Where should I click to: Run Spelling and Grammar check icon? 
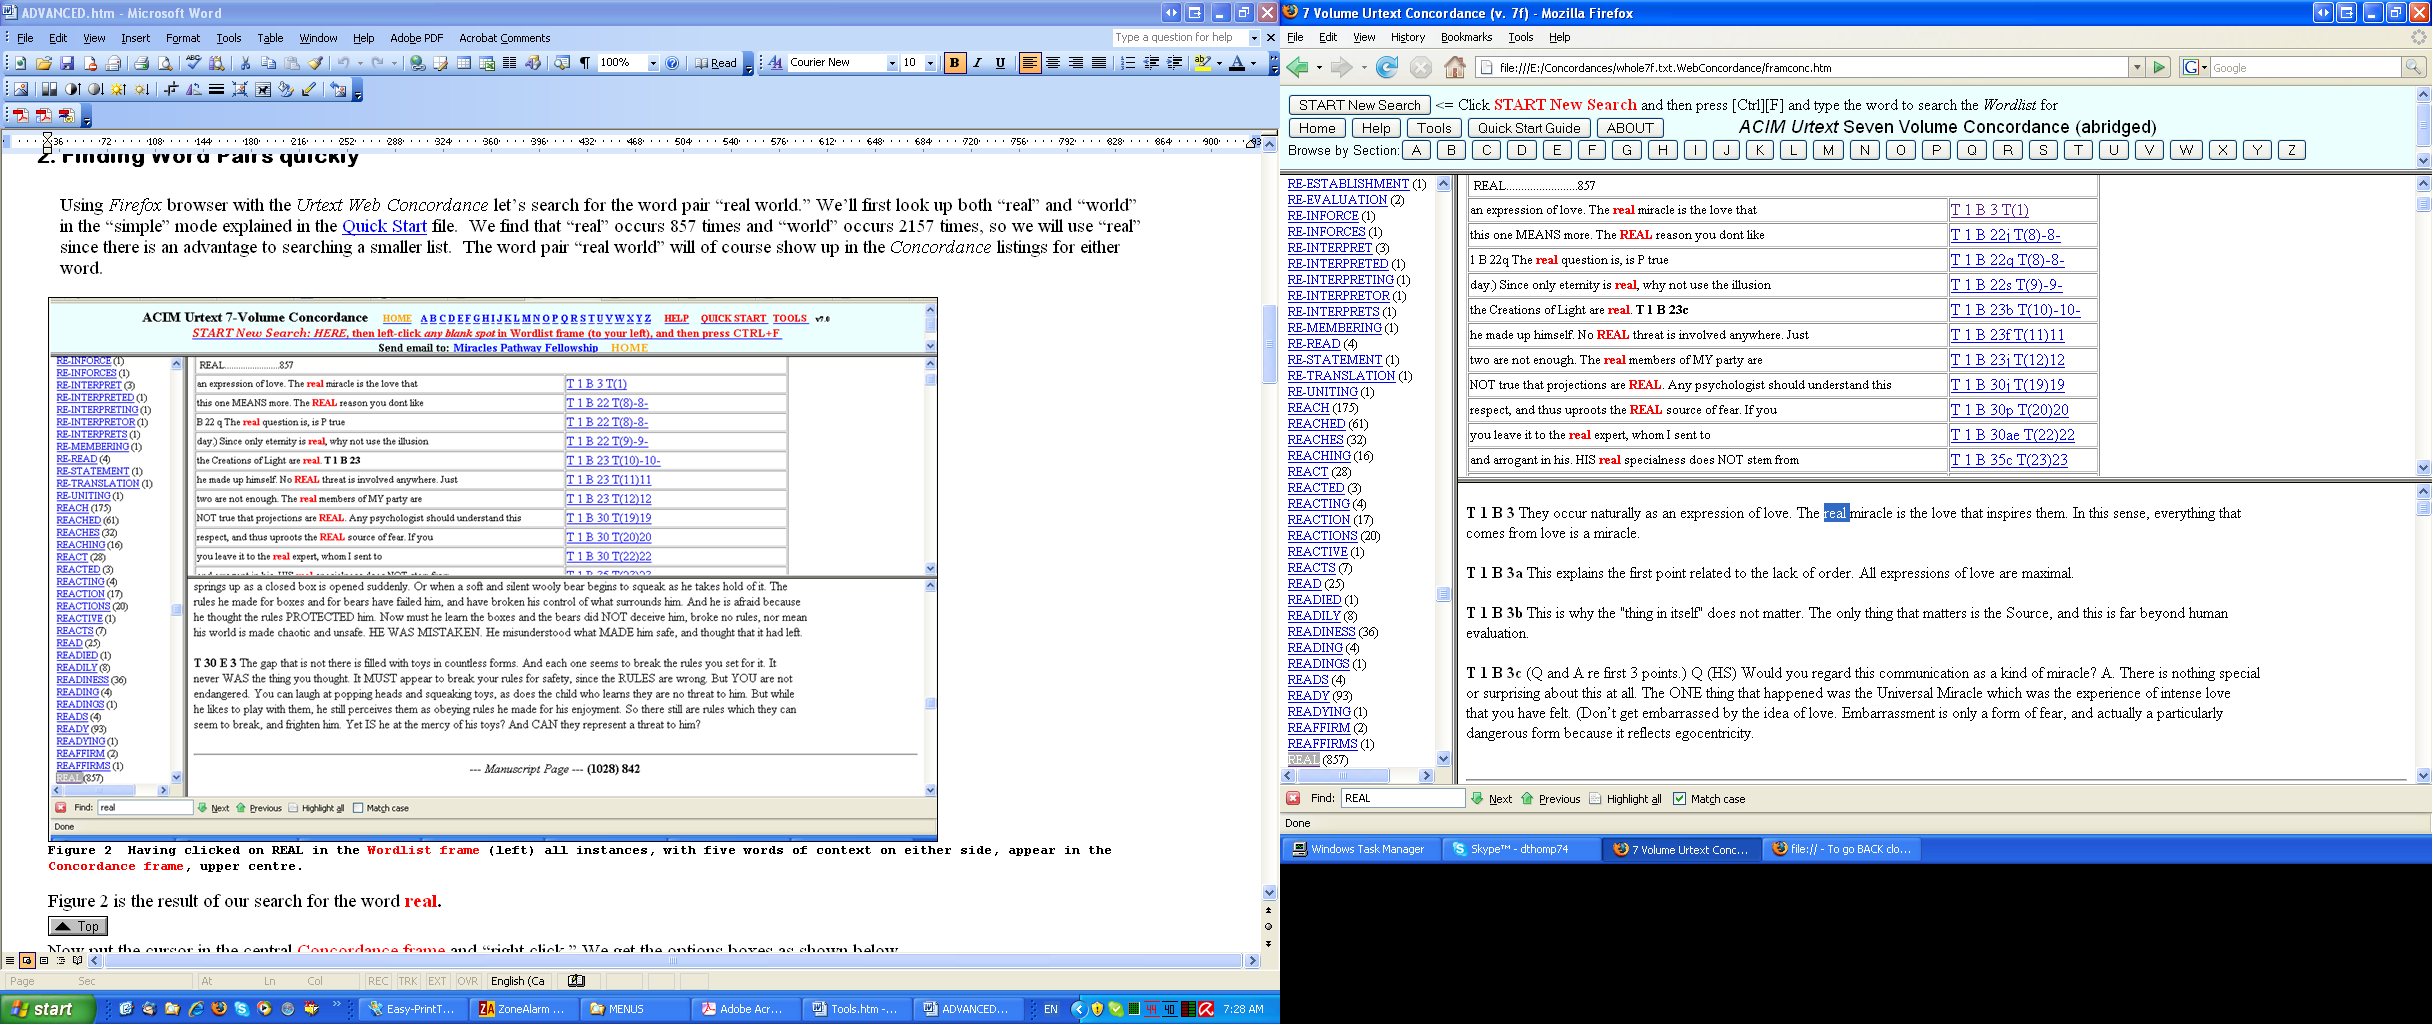point(194,63)
